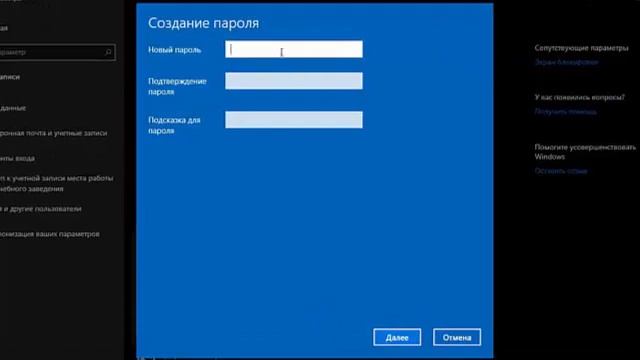
Task: Open family and other users (другие пользователи)
Action: pyautogui.click(x=41, y=209)
